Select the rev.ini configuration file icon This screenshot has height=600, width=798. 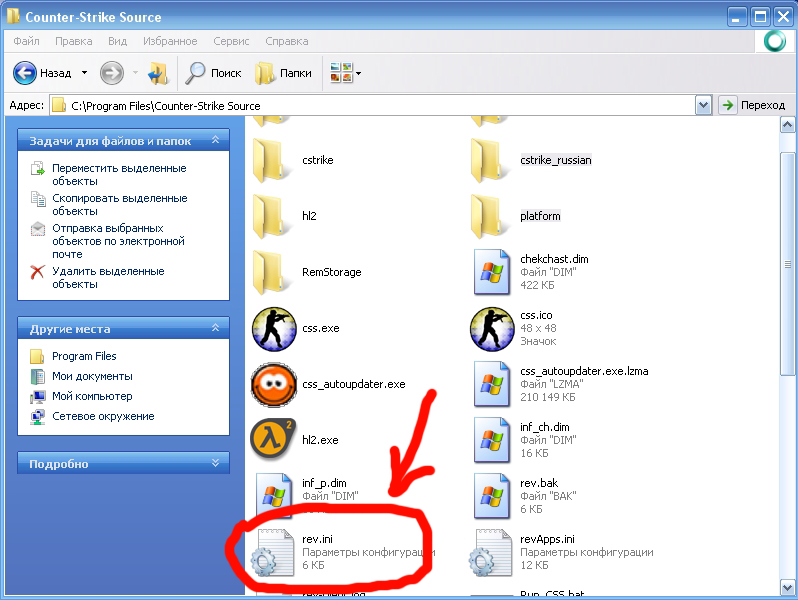[272, 553]
